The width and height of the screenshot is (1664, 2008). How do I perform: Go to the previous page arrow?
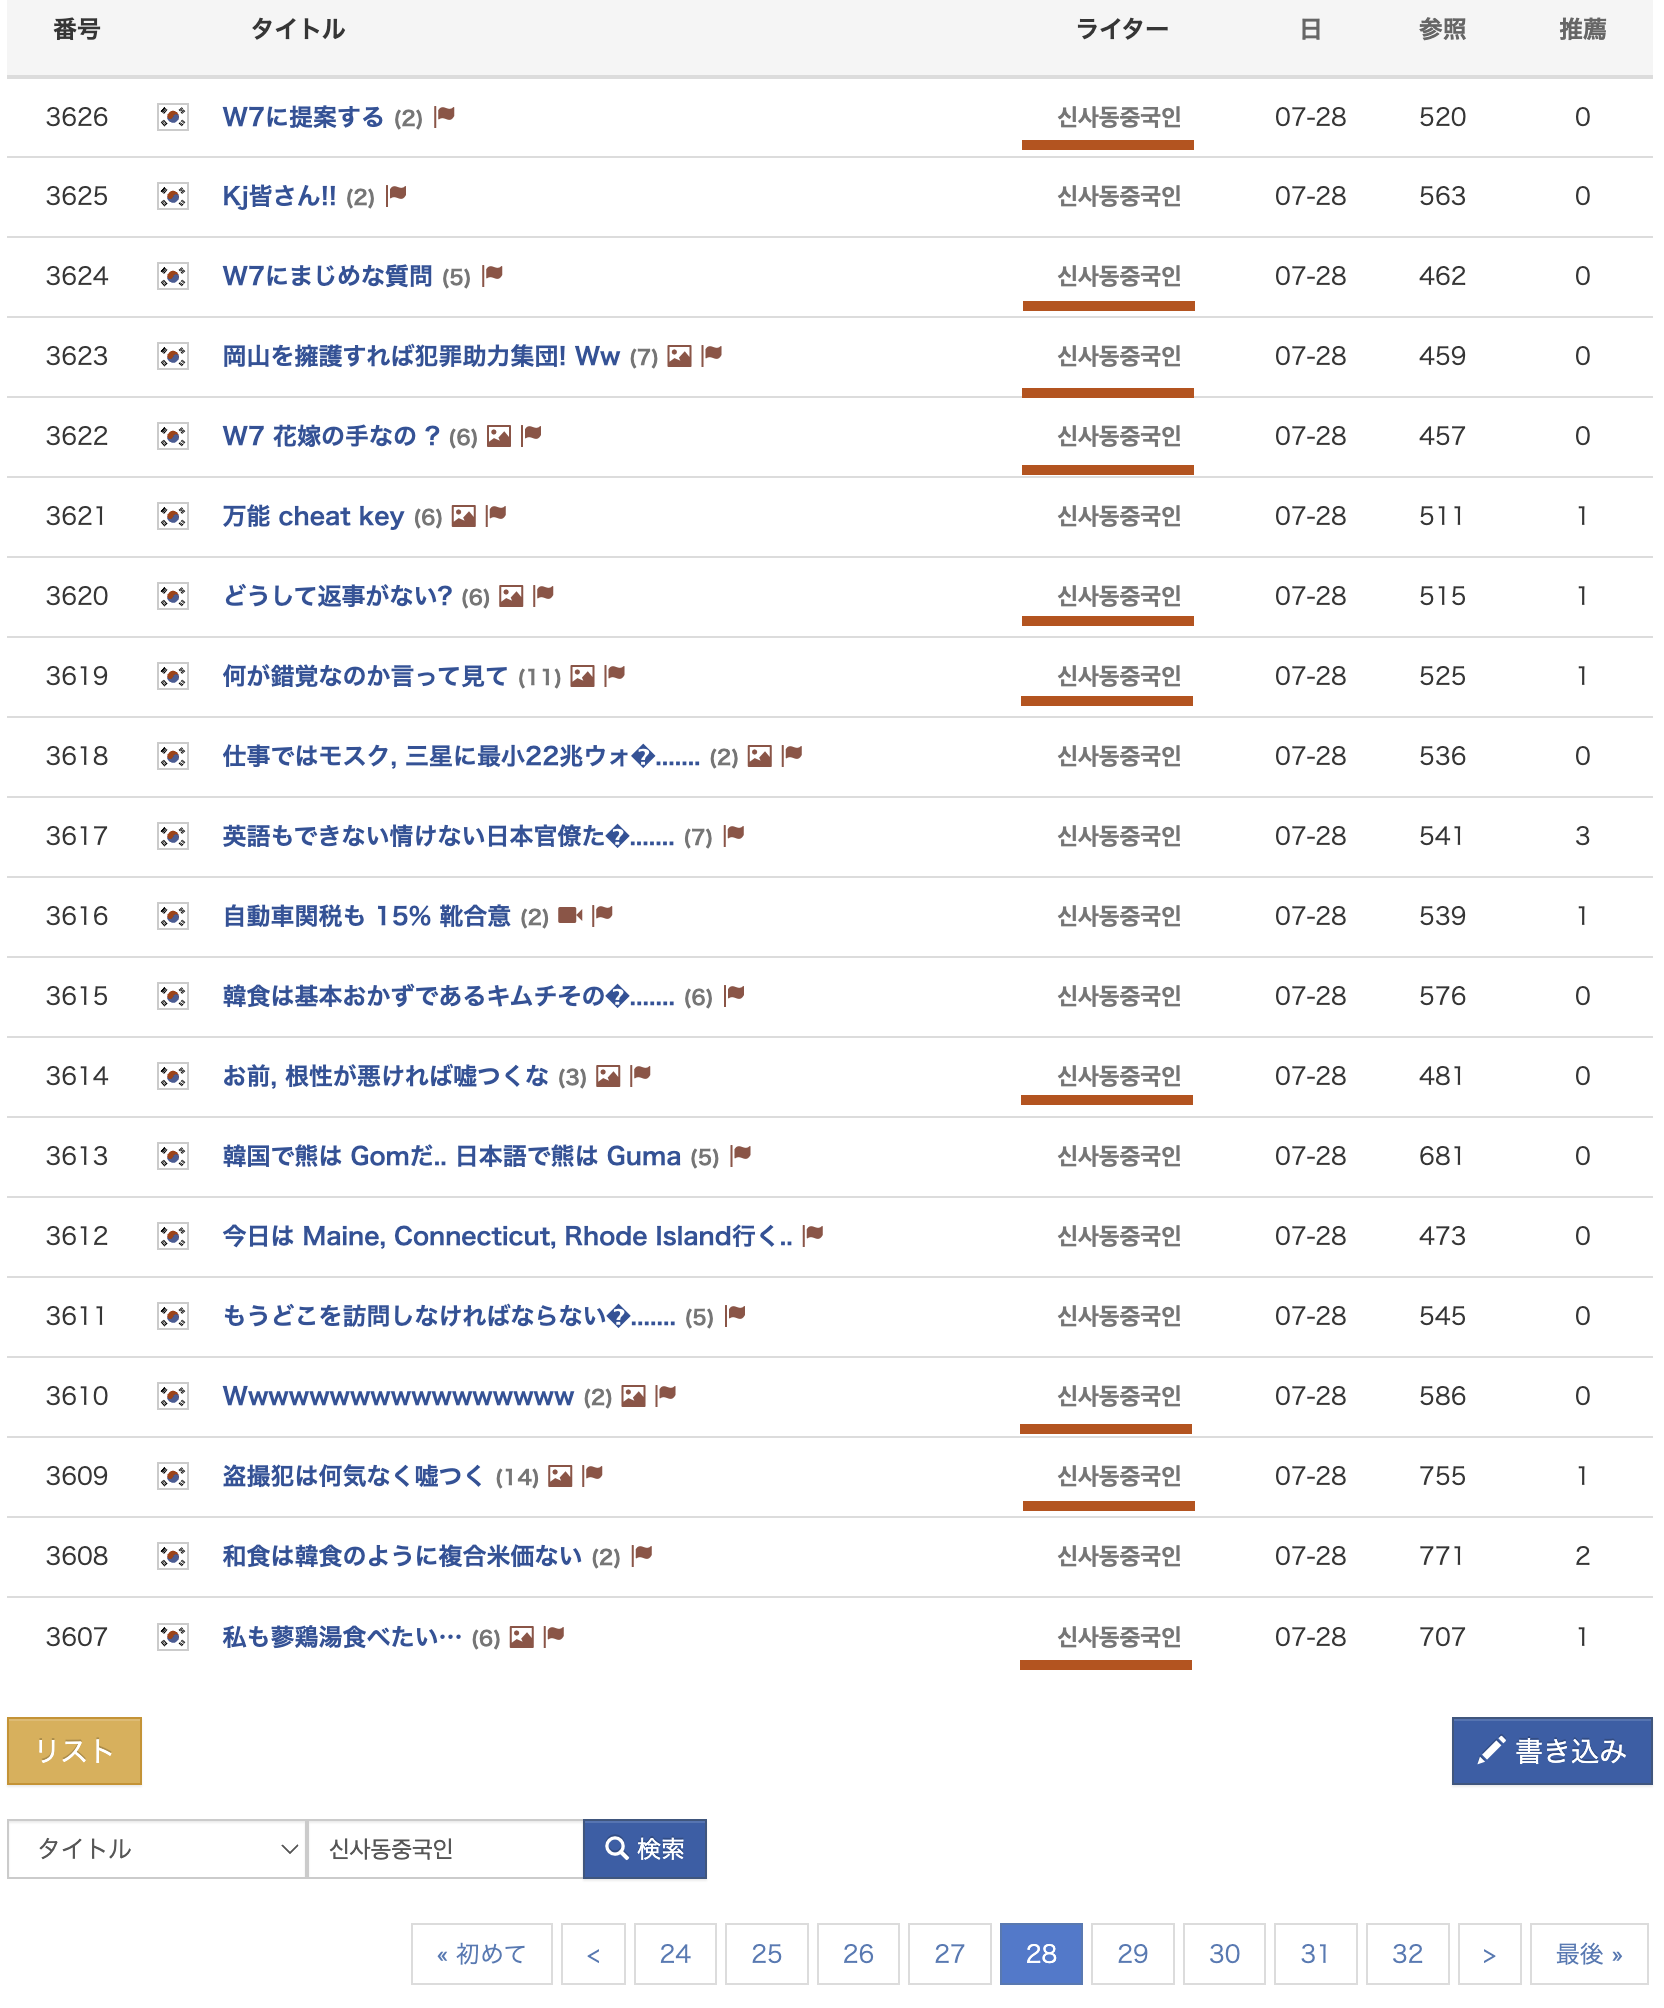(593, 1954)
